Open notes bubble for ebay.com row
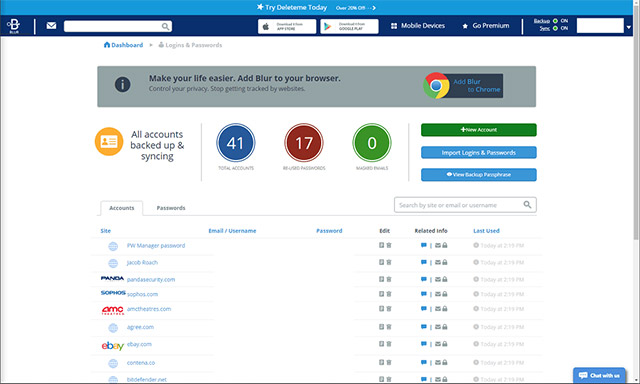Viewport: 640px width, 384px height. click(424, 344)
